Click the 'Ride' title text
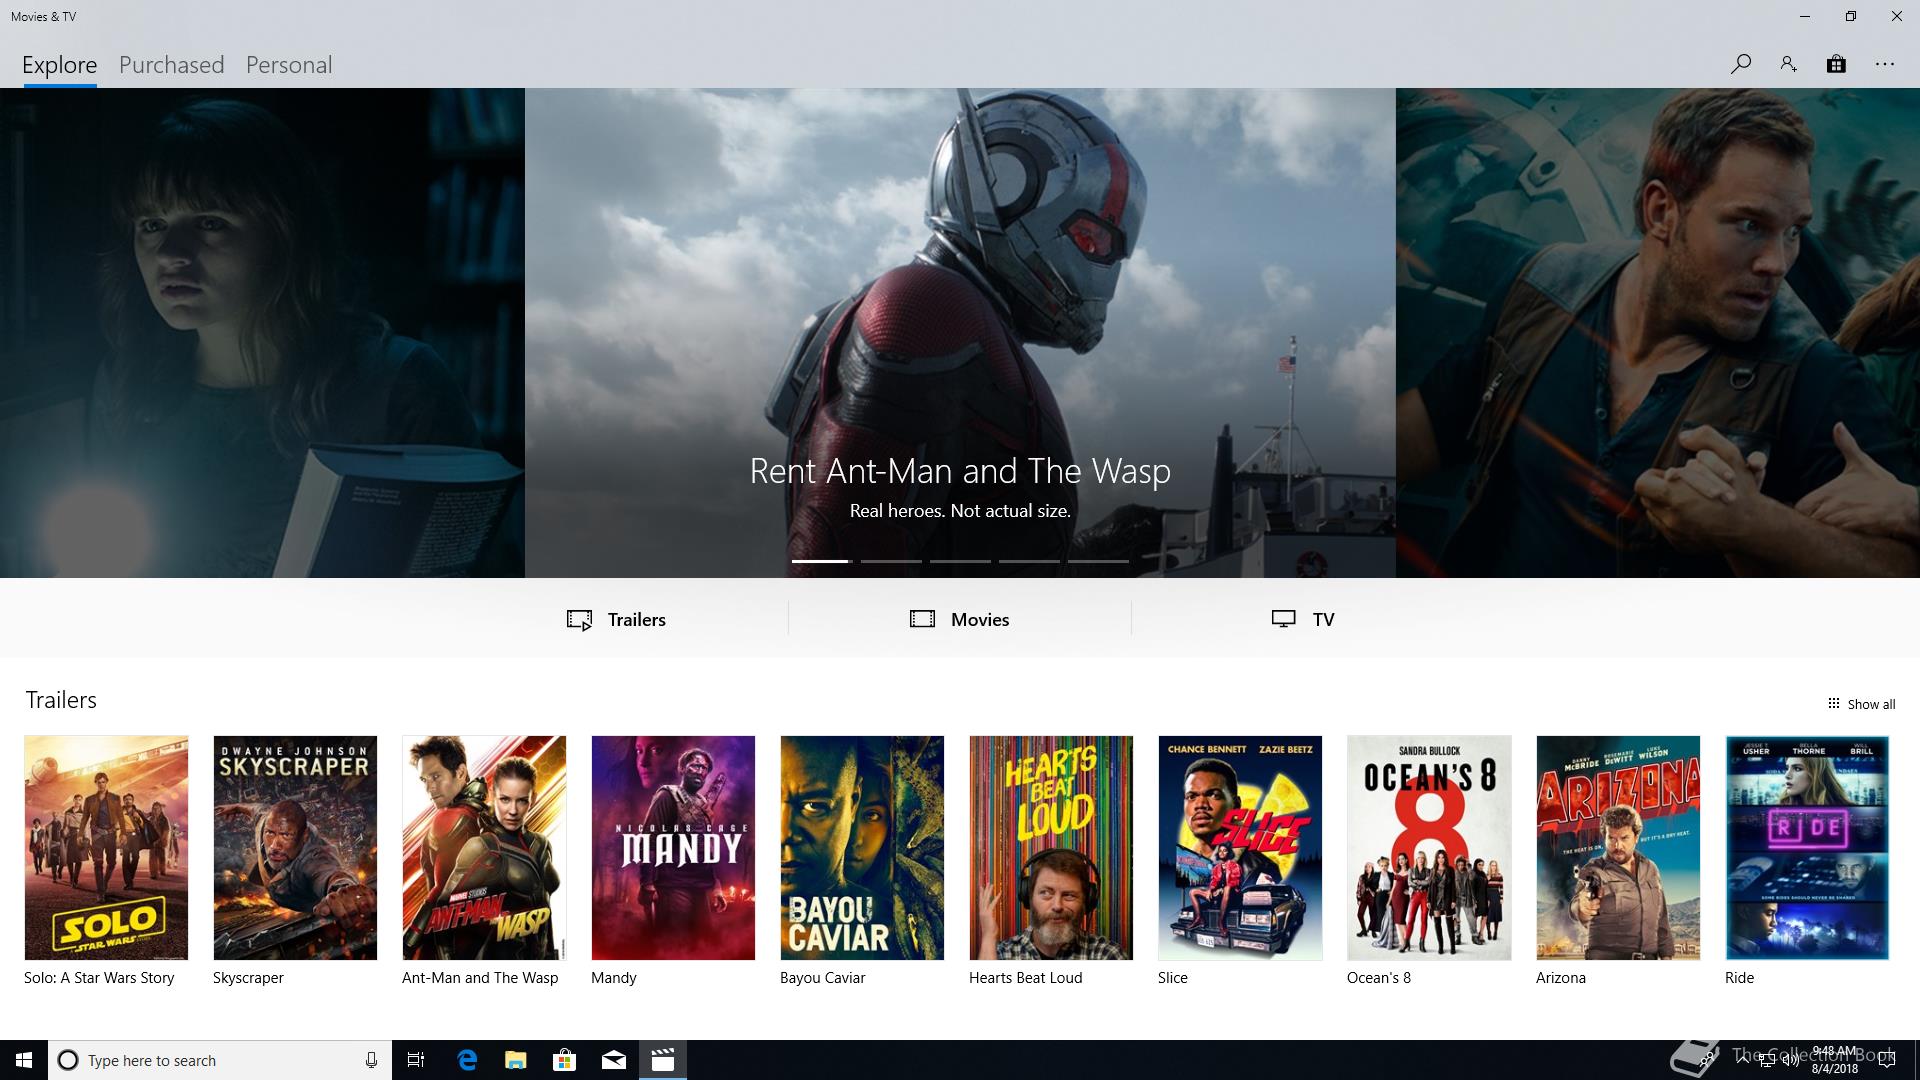 (x=1740, y=978)
